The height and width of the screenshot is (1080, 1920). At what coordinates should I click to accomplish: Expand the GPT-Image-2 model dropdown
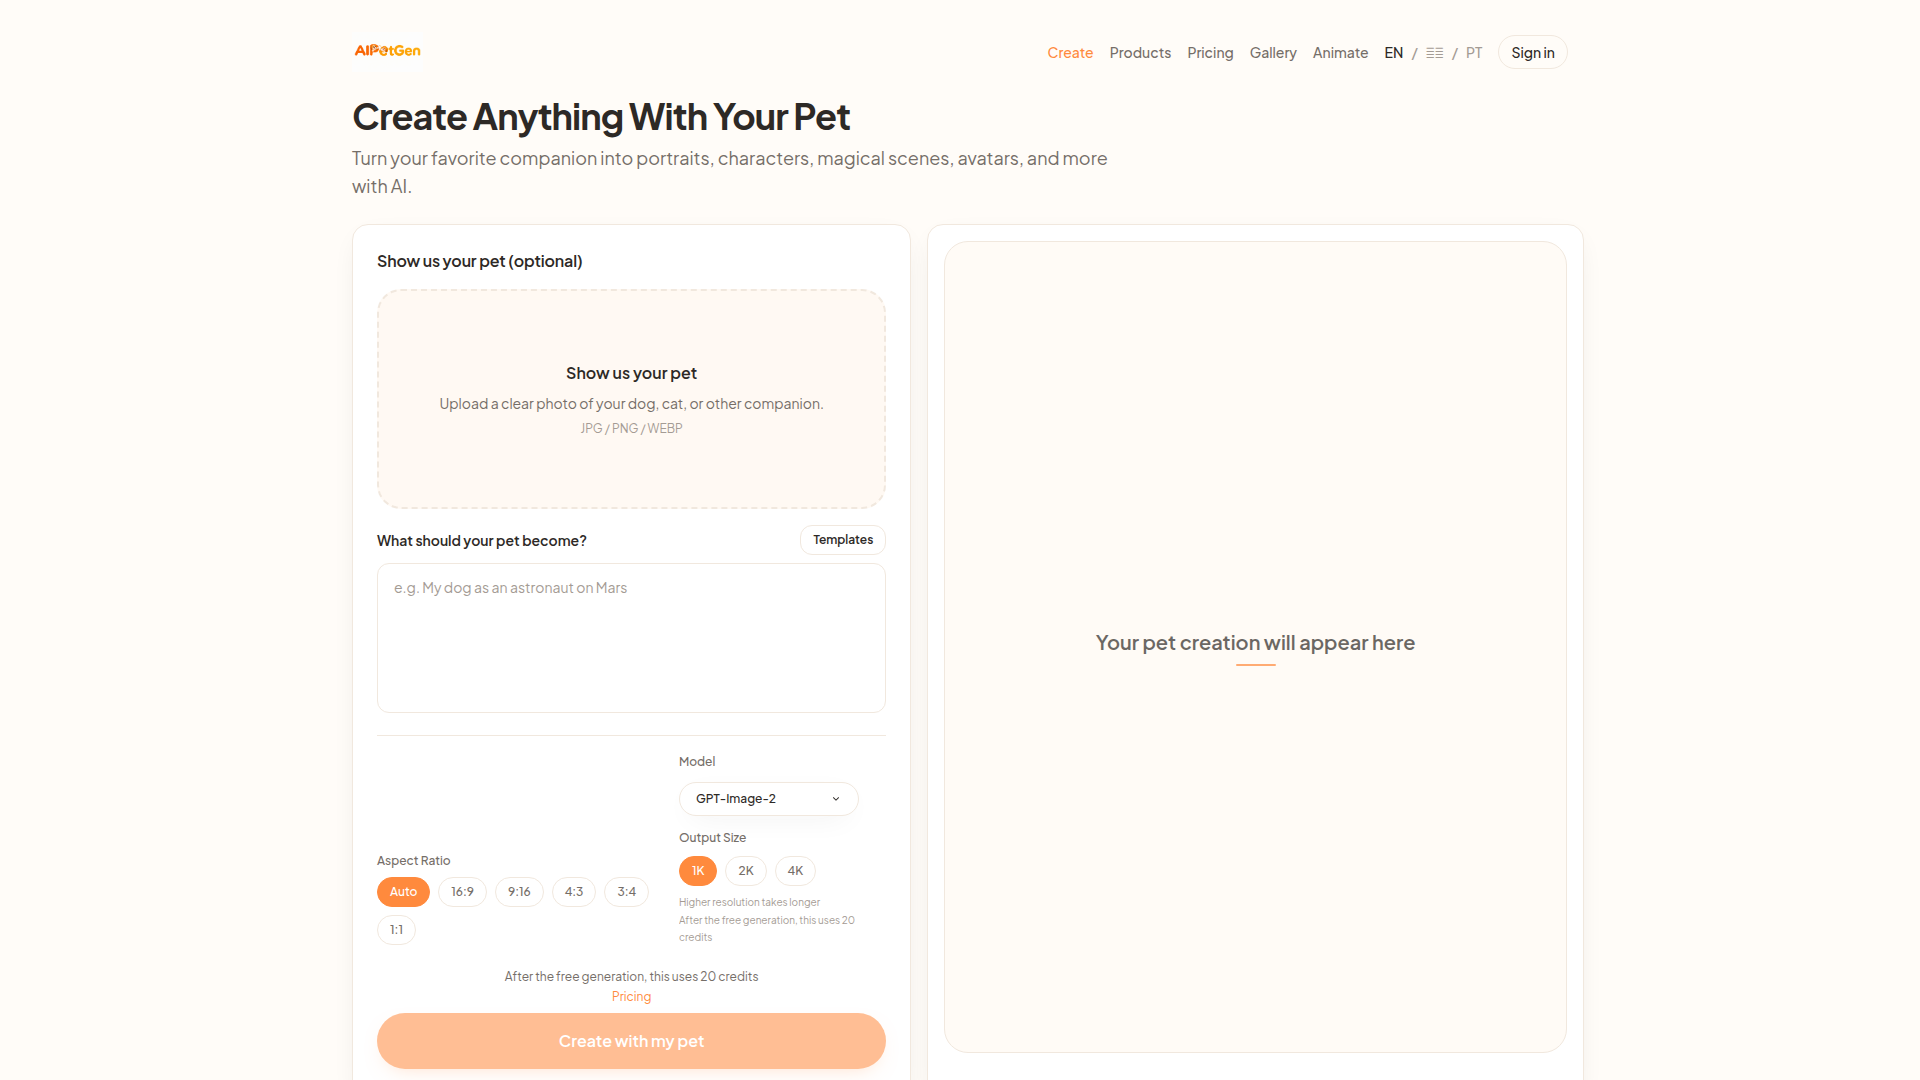coord(768,799)
